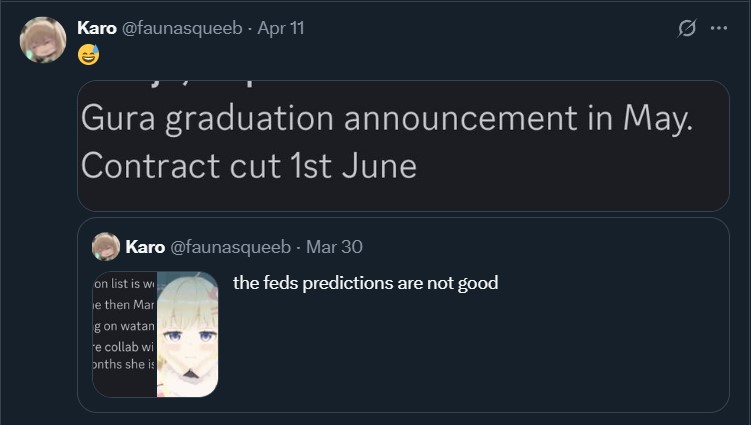Click the small avatar in quoted post
Screen dimensions: 751x425
pyautogui.click(x=106, y=247)
